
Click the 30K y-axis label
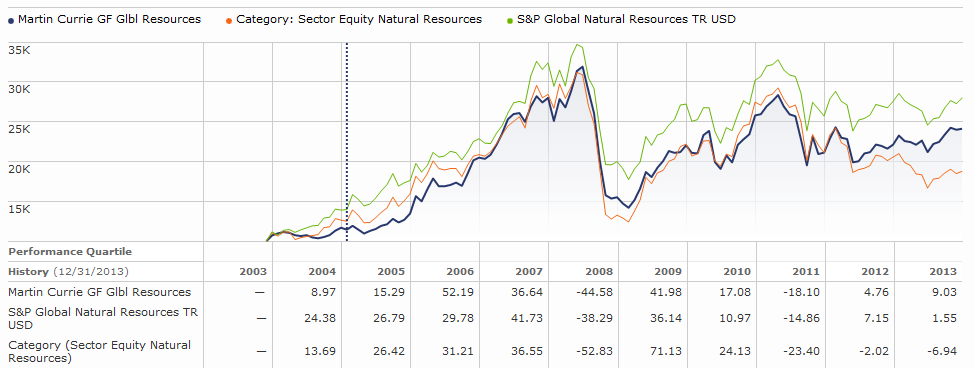click(19, 90)
